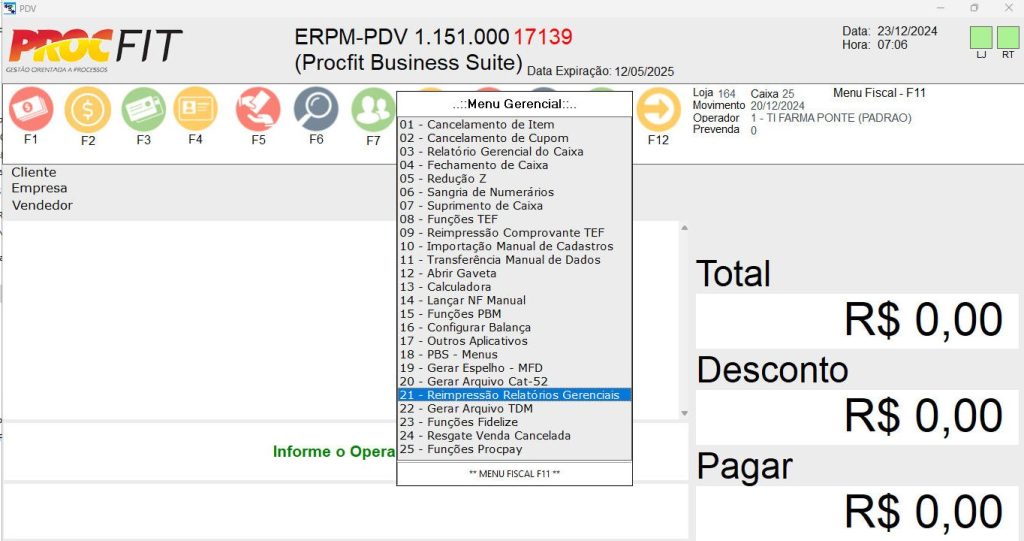
Task: Click the F4 yellow ID card icon
Action: point(195,108)
